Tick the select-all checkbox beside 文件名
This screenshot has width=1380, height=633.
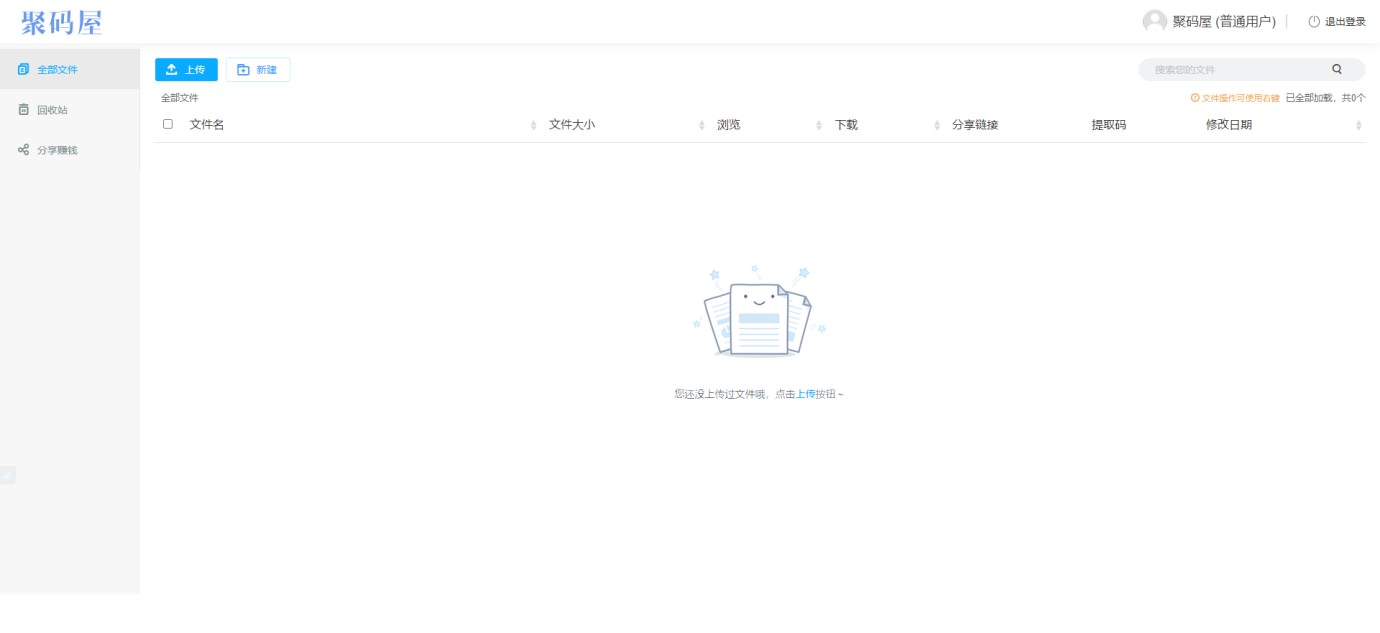point(168,124)
